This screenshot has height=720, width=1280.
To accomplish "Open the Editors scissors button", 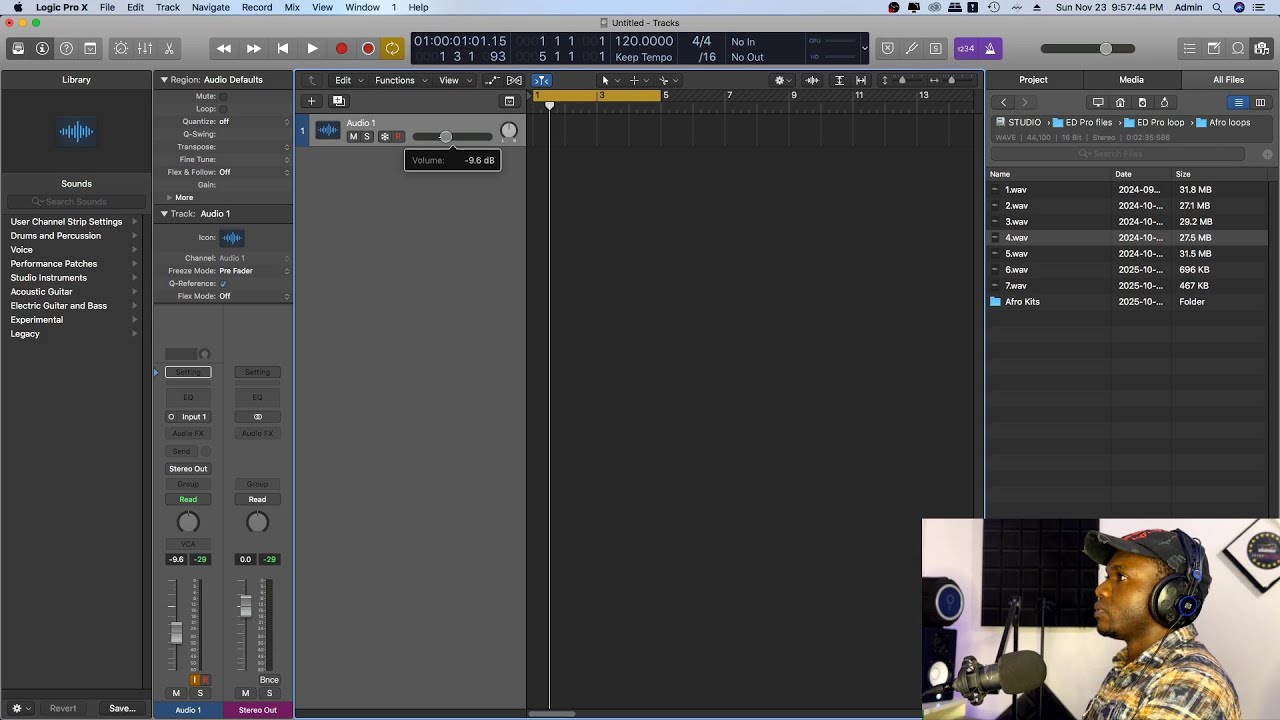I will (169, 48).
